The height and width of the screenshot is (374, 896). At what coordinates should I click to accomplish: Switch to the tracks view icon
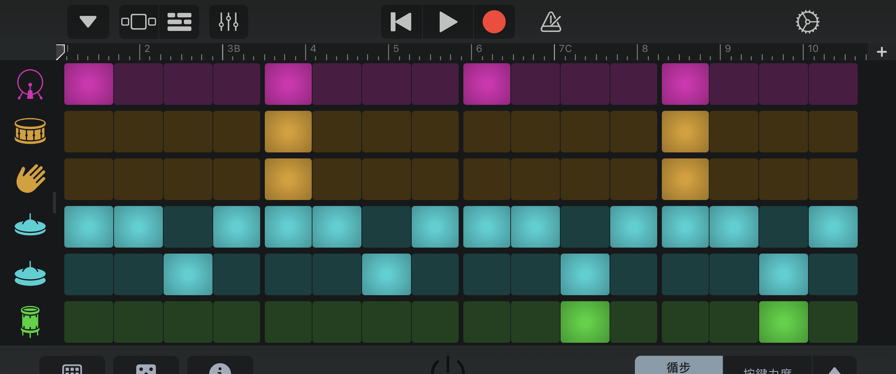179,22
